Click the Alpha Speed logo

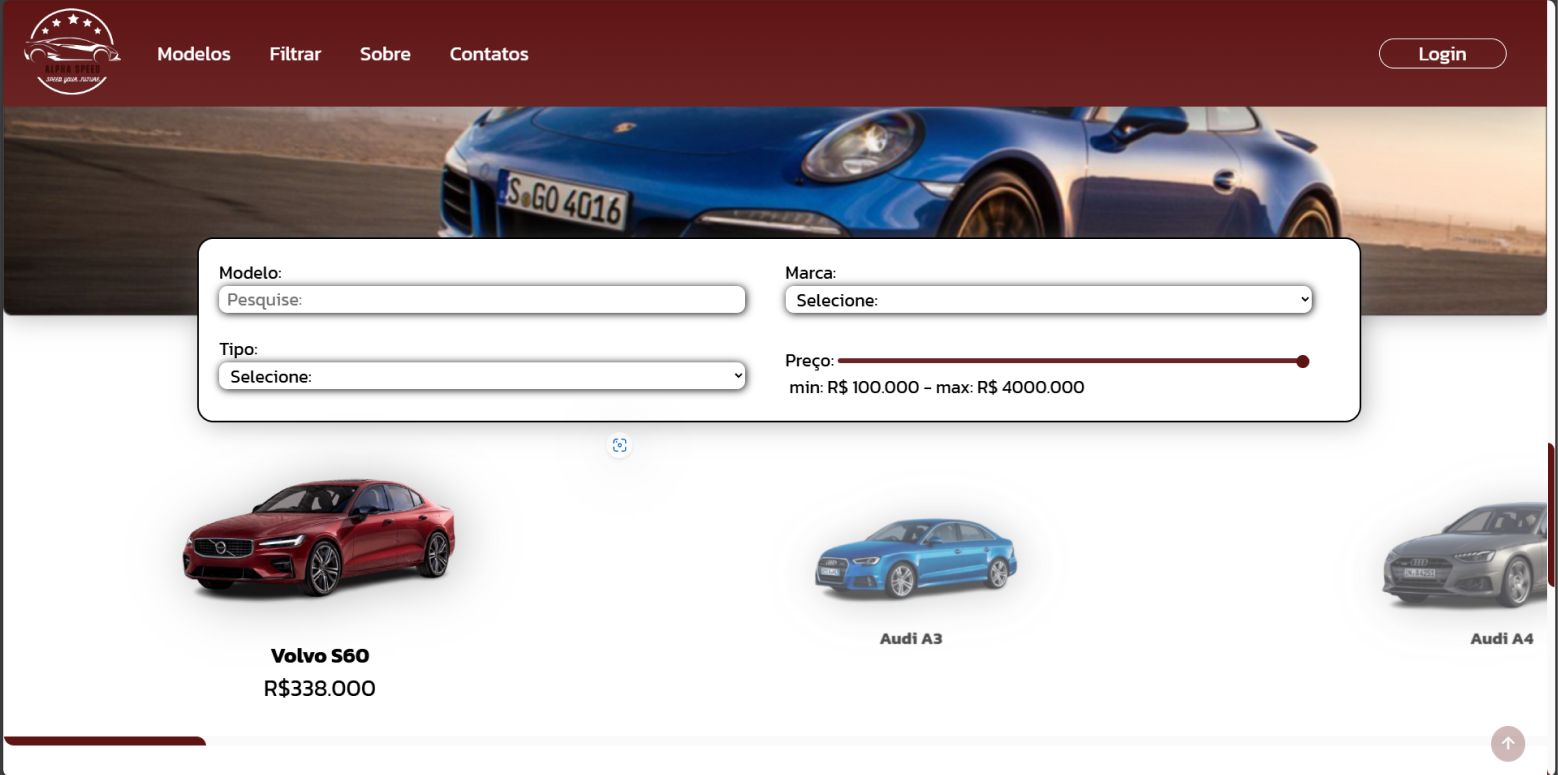click(x=71, y=51)
